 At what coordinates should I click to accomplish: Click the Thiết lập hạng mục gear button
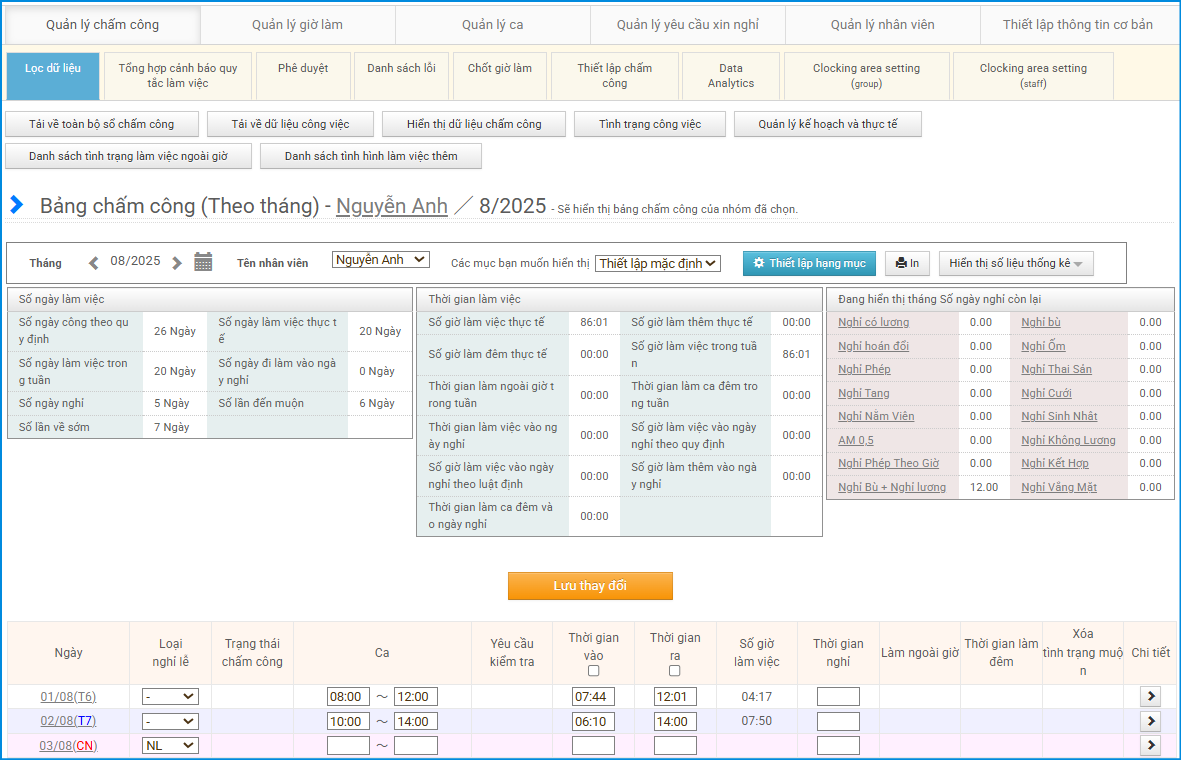[x=809, y=263]
